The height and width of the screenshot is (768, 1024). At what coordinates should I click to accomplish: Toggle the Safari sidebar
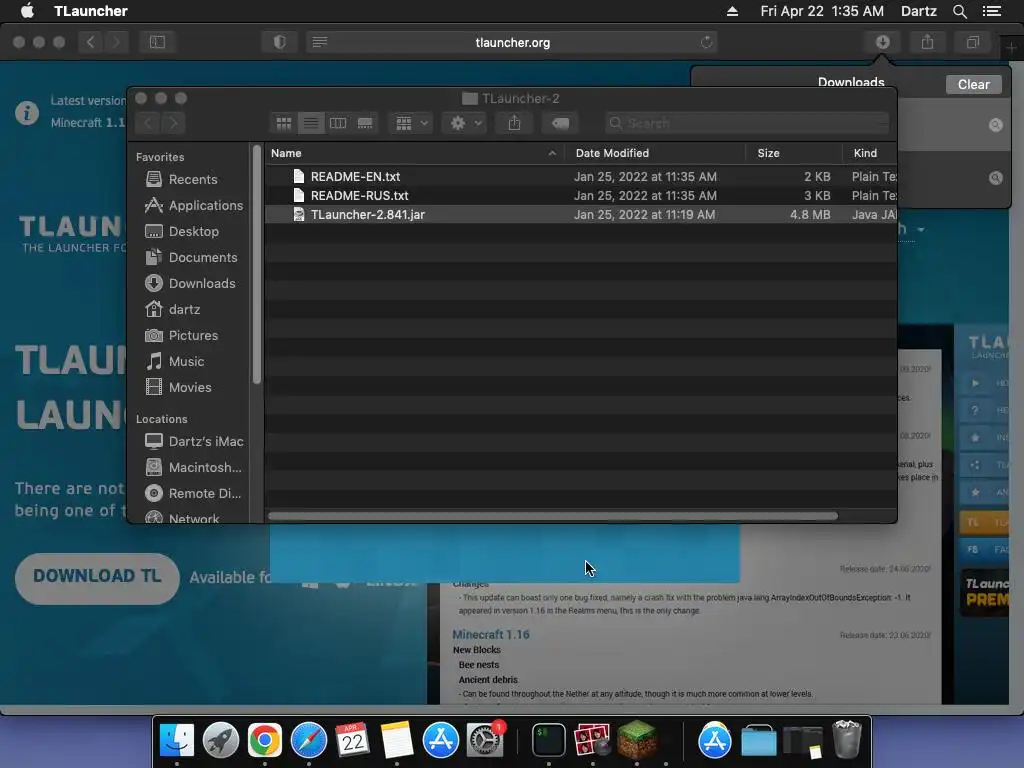[157, 42]
